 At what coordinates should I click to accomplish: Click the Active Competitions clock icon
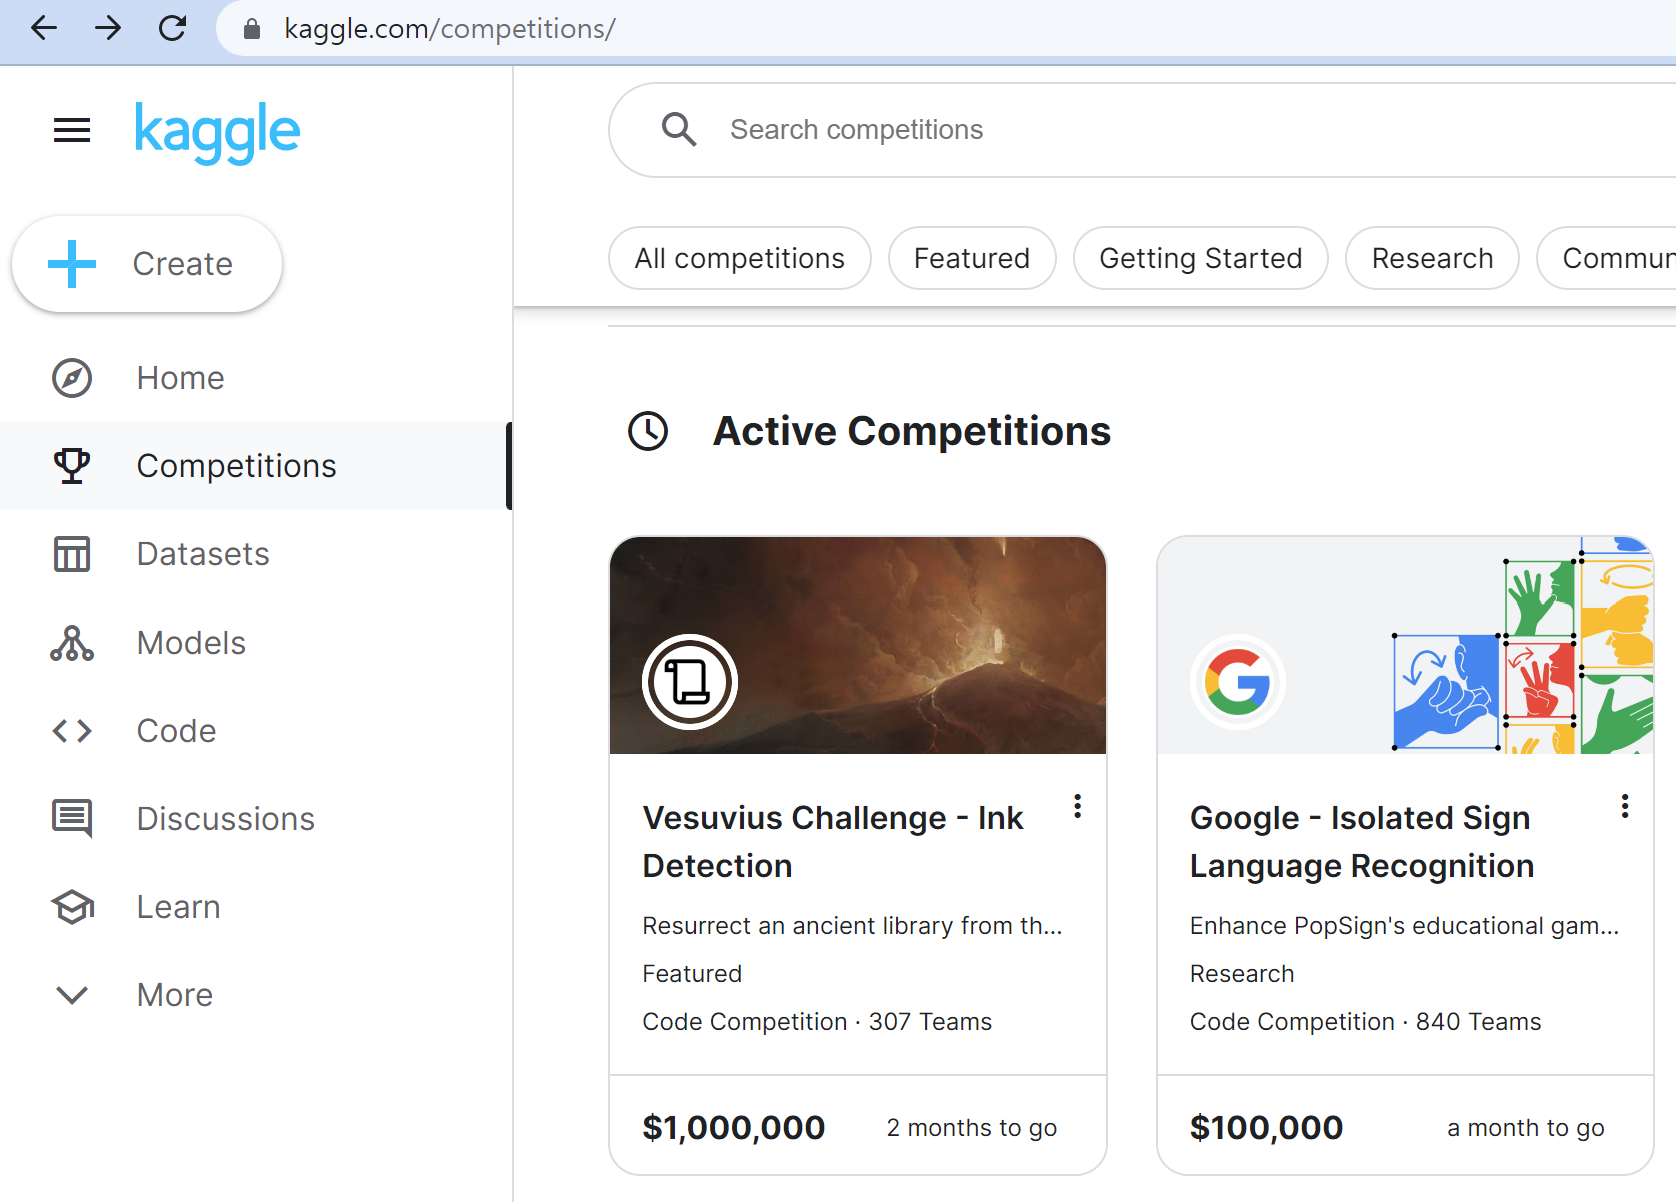[648, 431]
